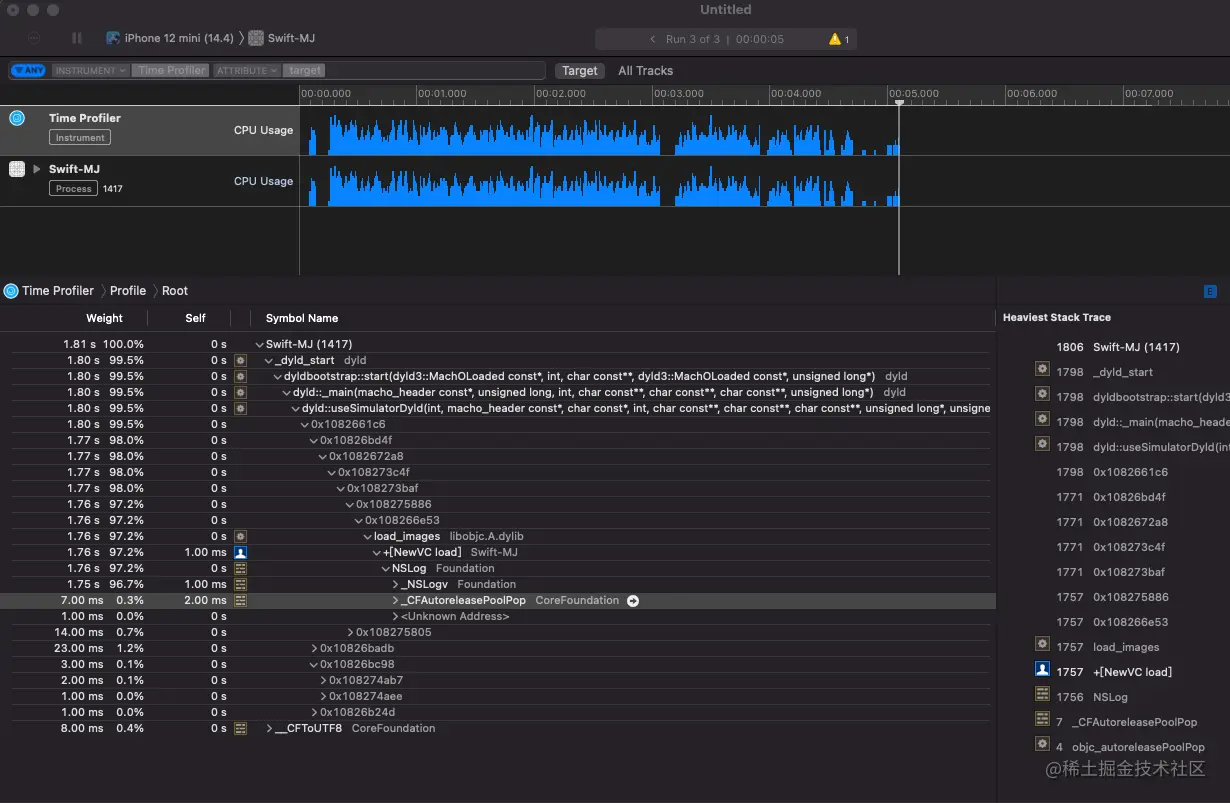Open the ATTRIBUTE filter dropdown
This screenshot has height=803, width=1230.
pos(247,71)
